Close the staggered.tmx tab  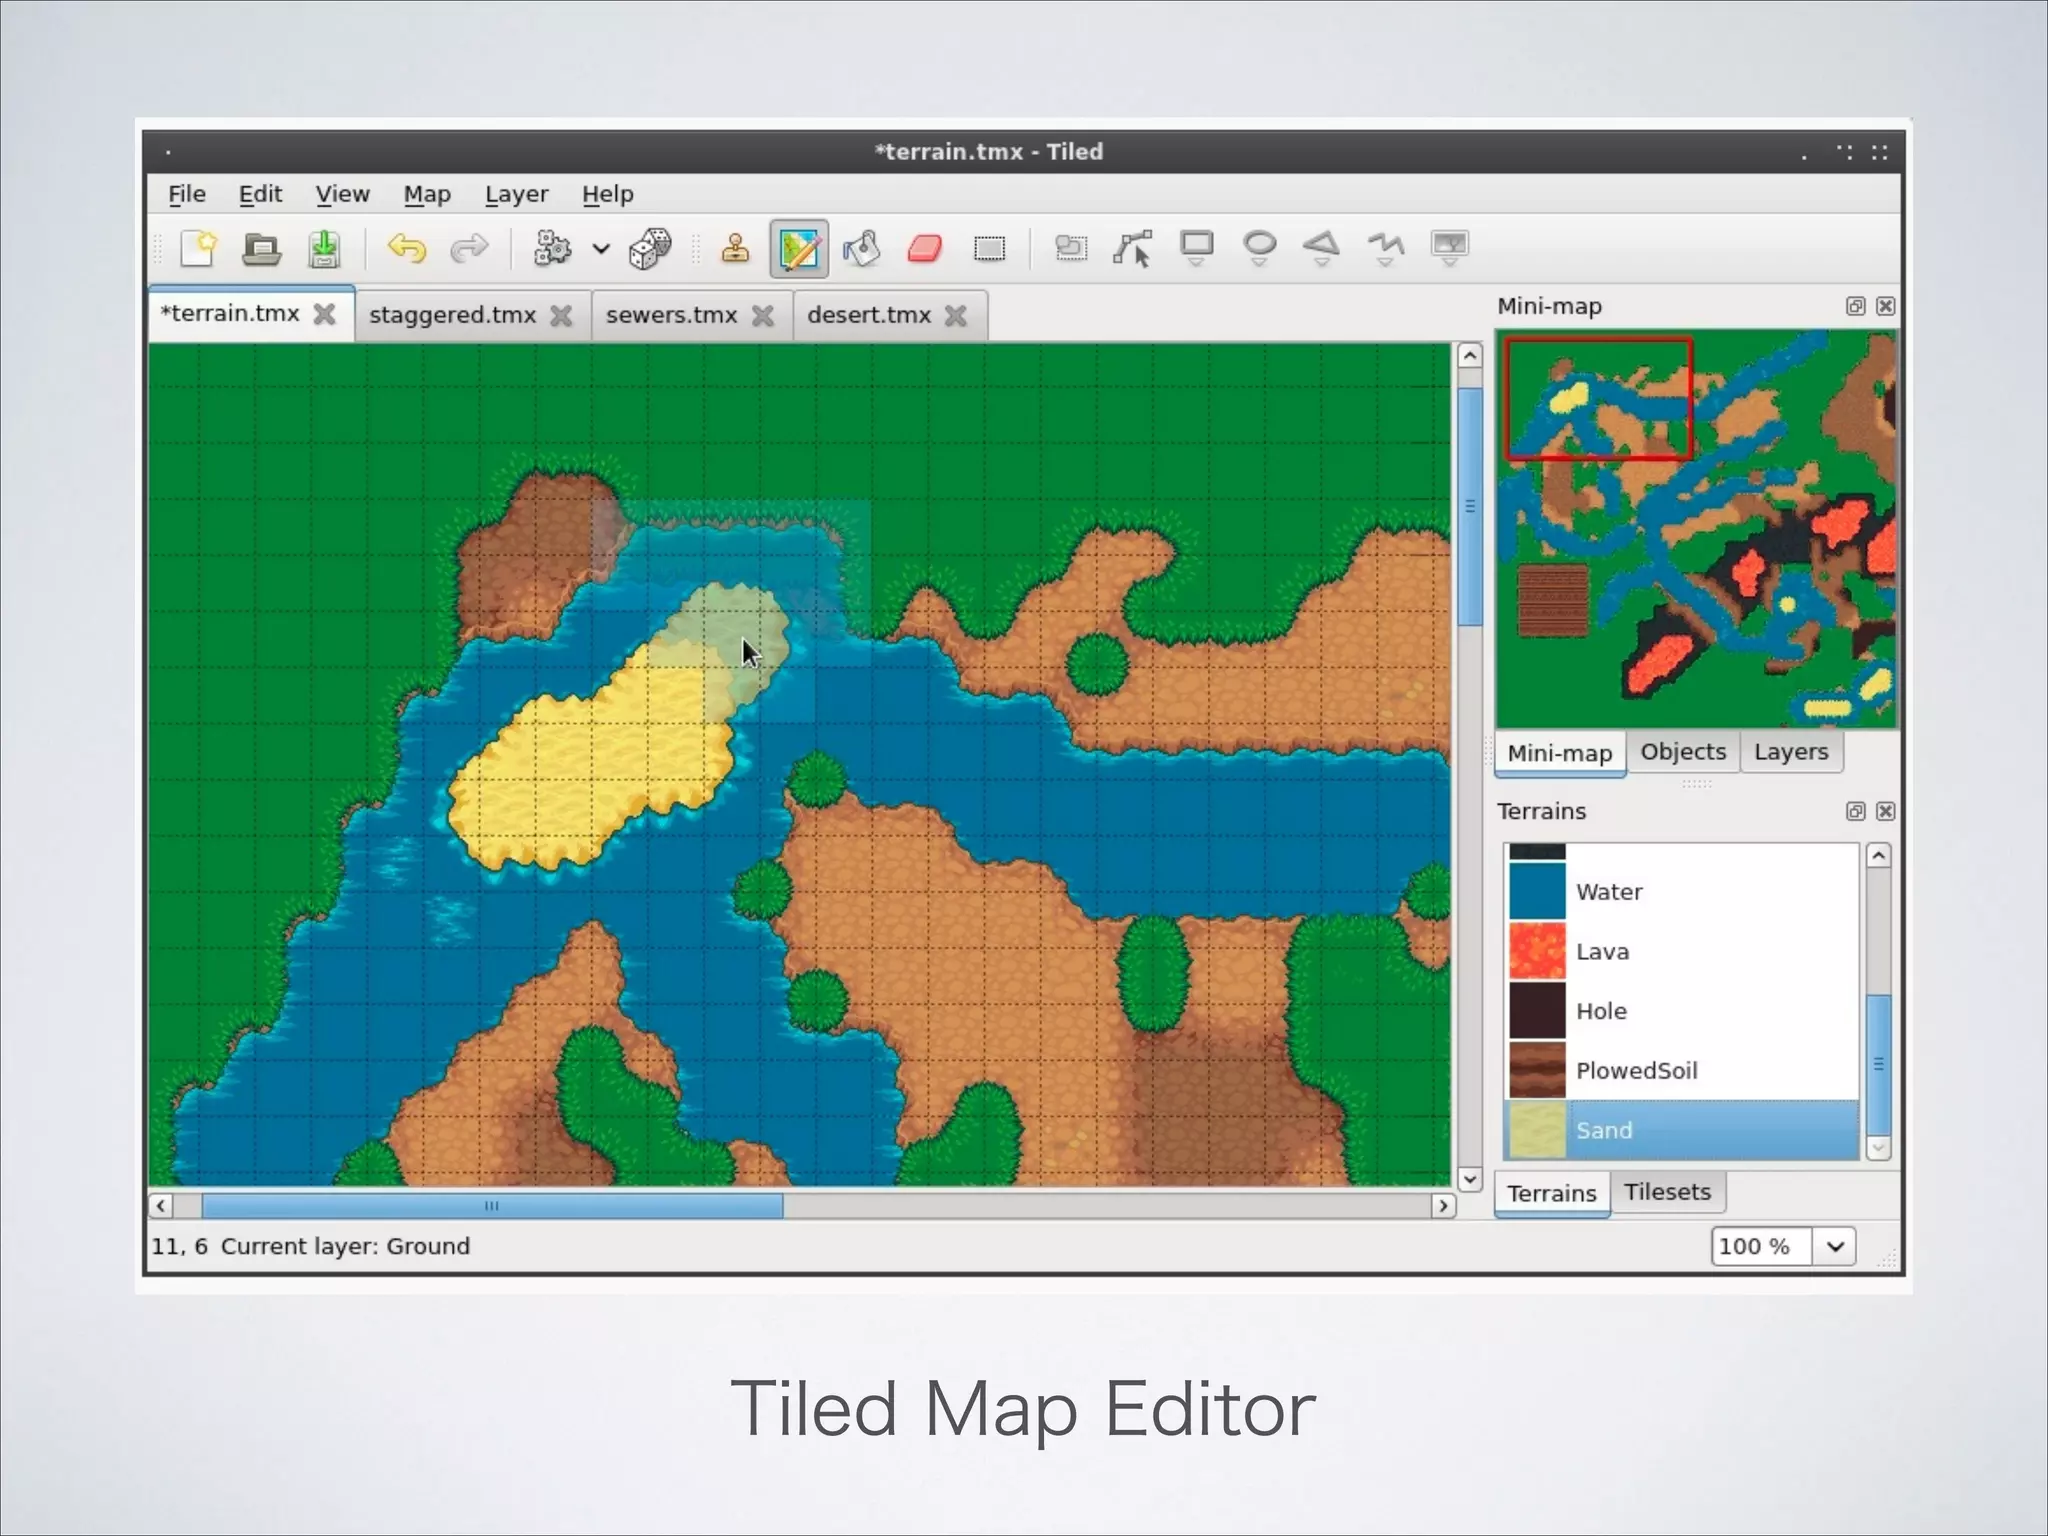pos(561,316)
